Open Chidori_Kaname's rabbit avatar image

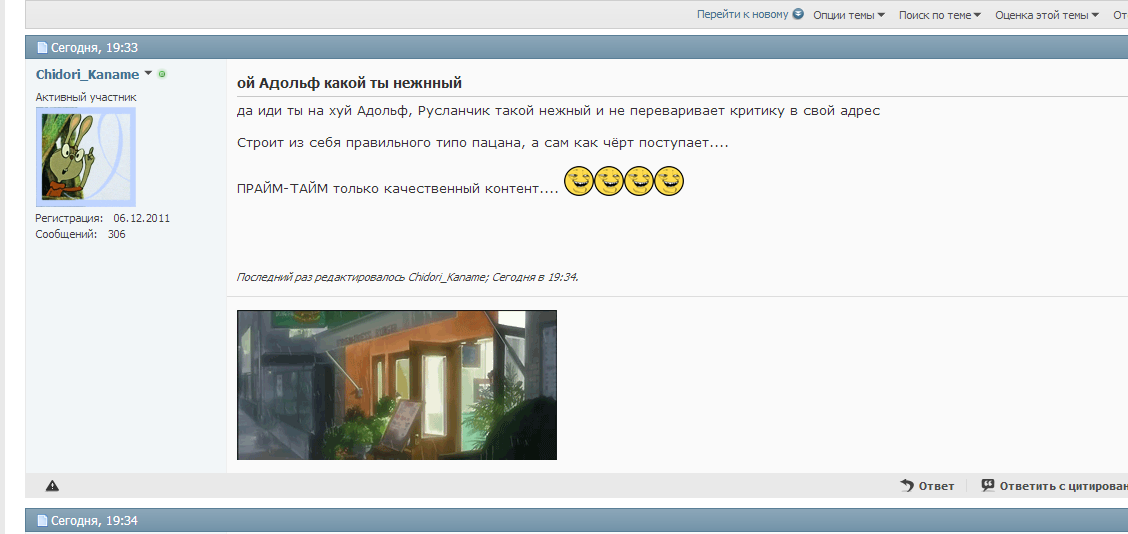point(86,157)
